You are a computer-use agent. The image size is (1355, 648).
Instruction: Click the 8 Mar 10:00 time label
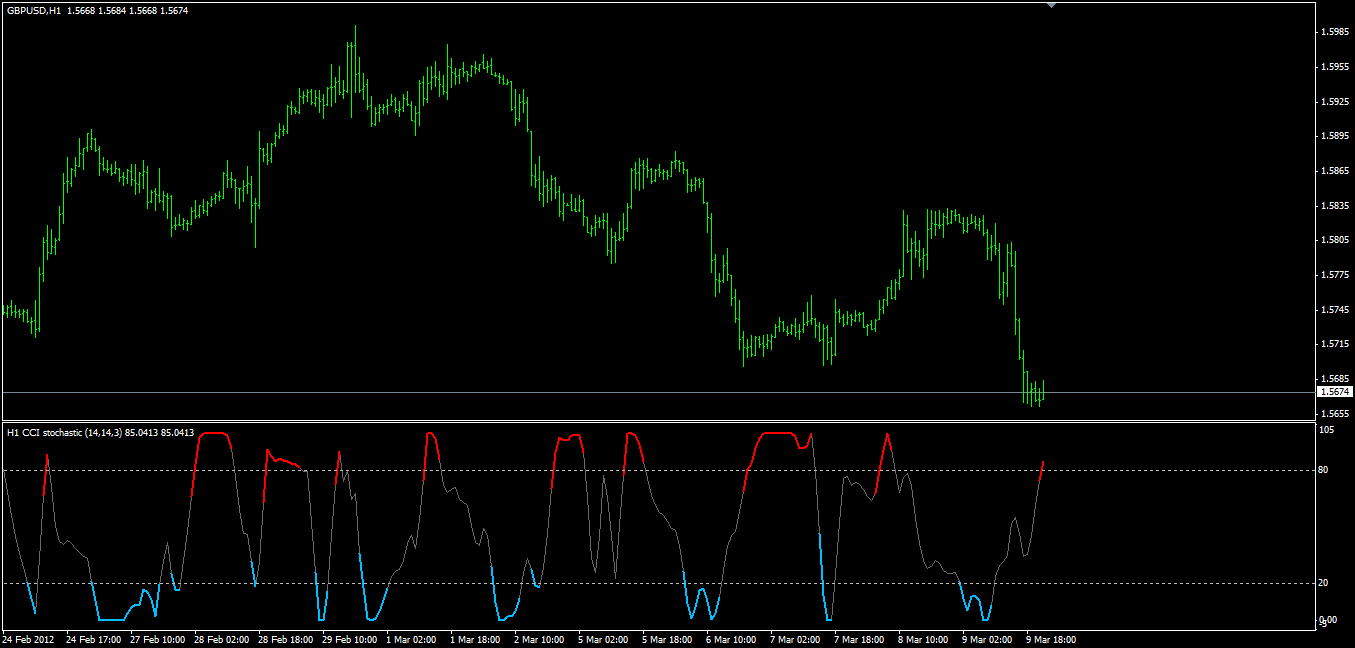[924, 638]
